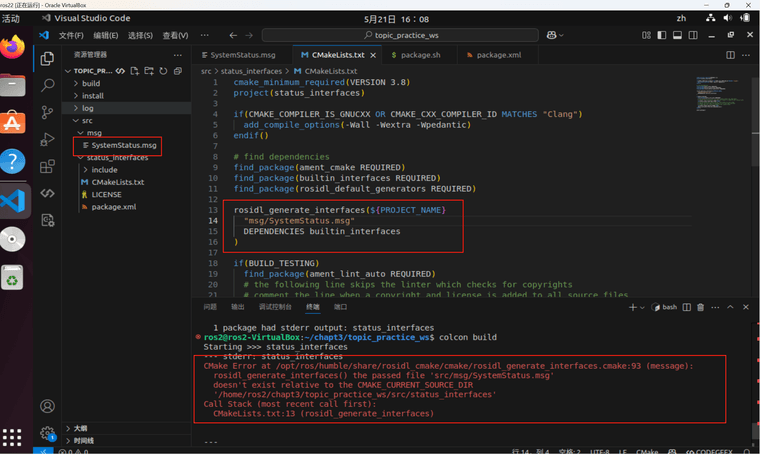Open editor more actions ellipsis
Screen dimensions: 760x454
point(745,55)
